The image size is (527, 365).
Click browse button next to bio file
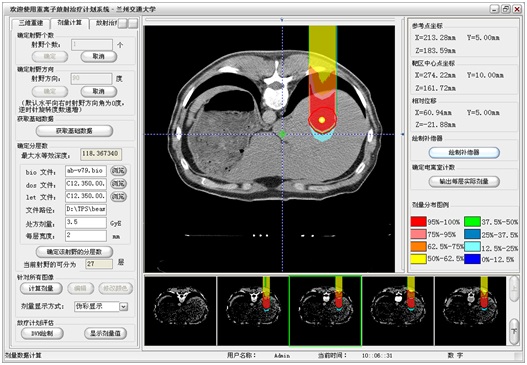(x=118, y=171)
